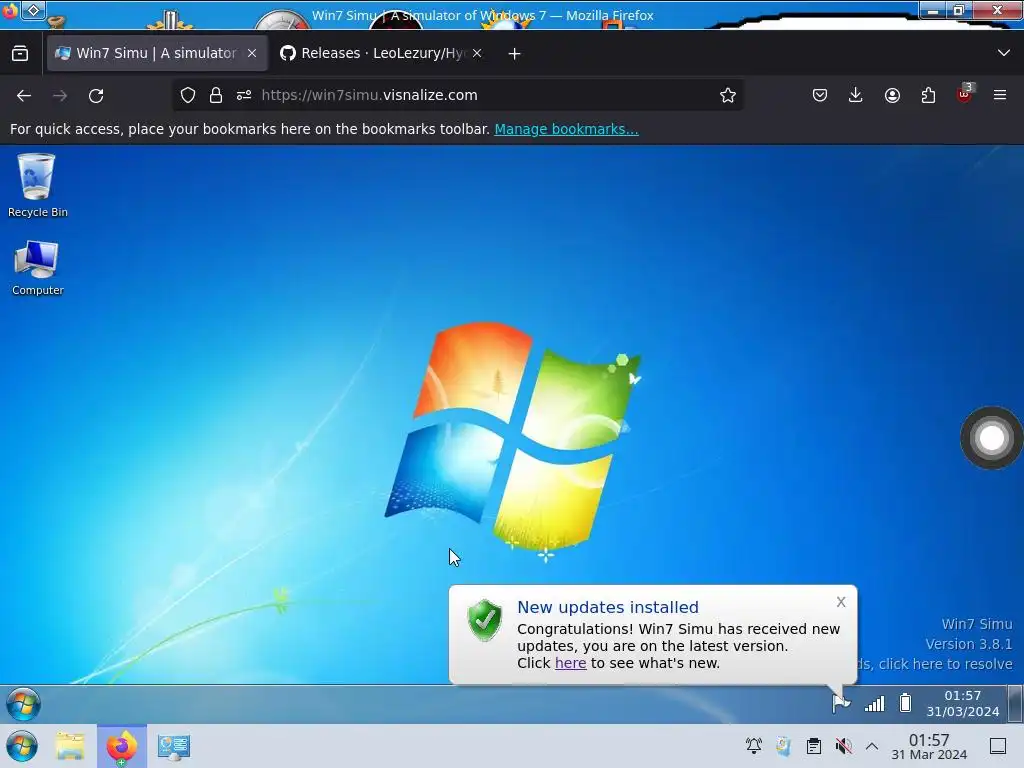This screenshot has height=768, width=1024.
Task: Click the simulated network signal icon
Action: [x=874, y=703]
